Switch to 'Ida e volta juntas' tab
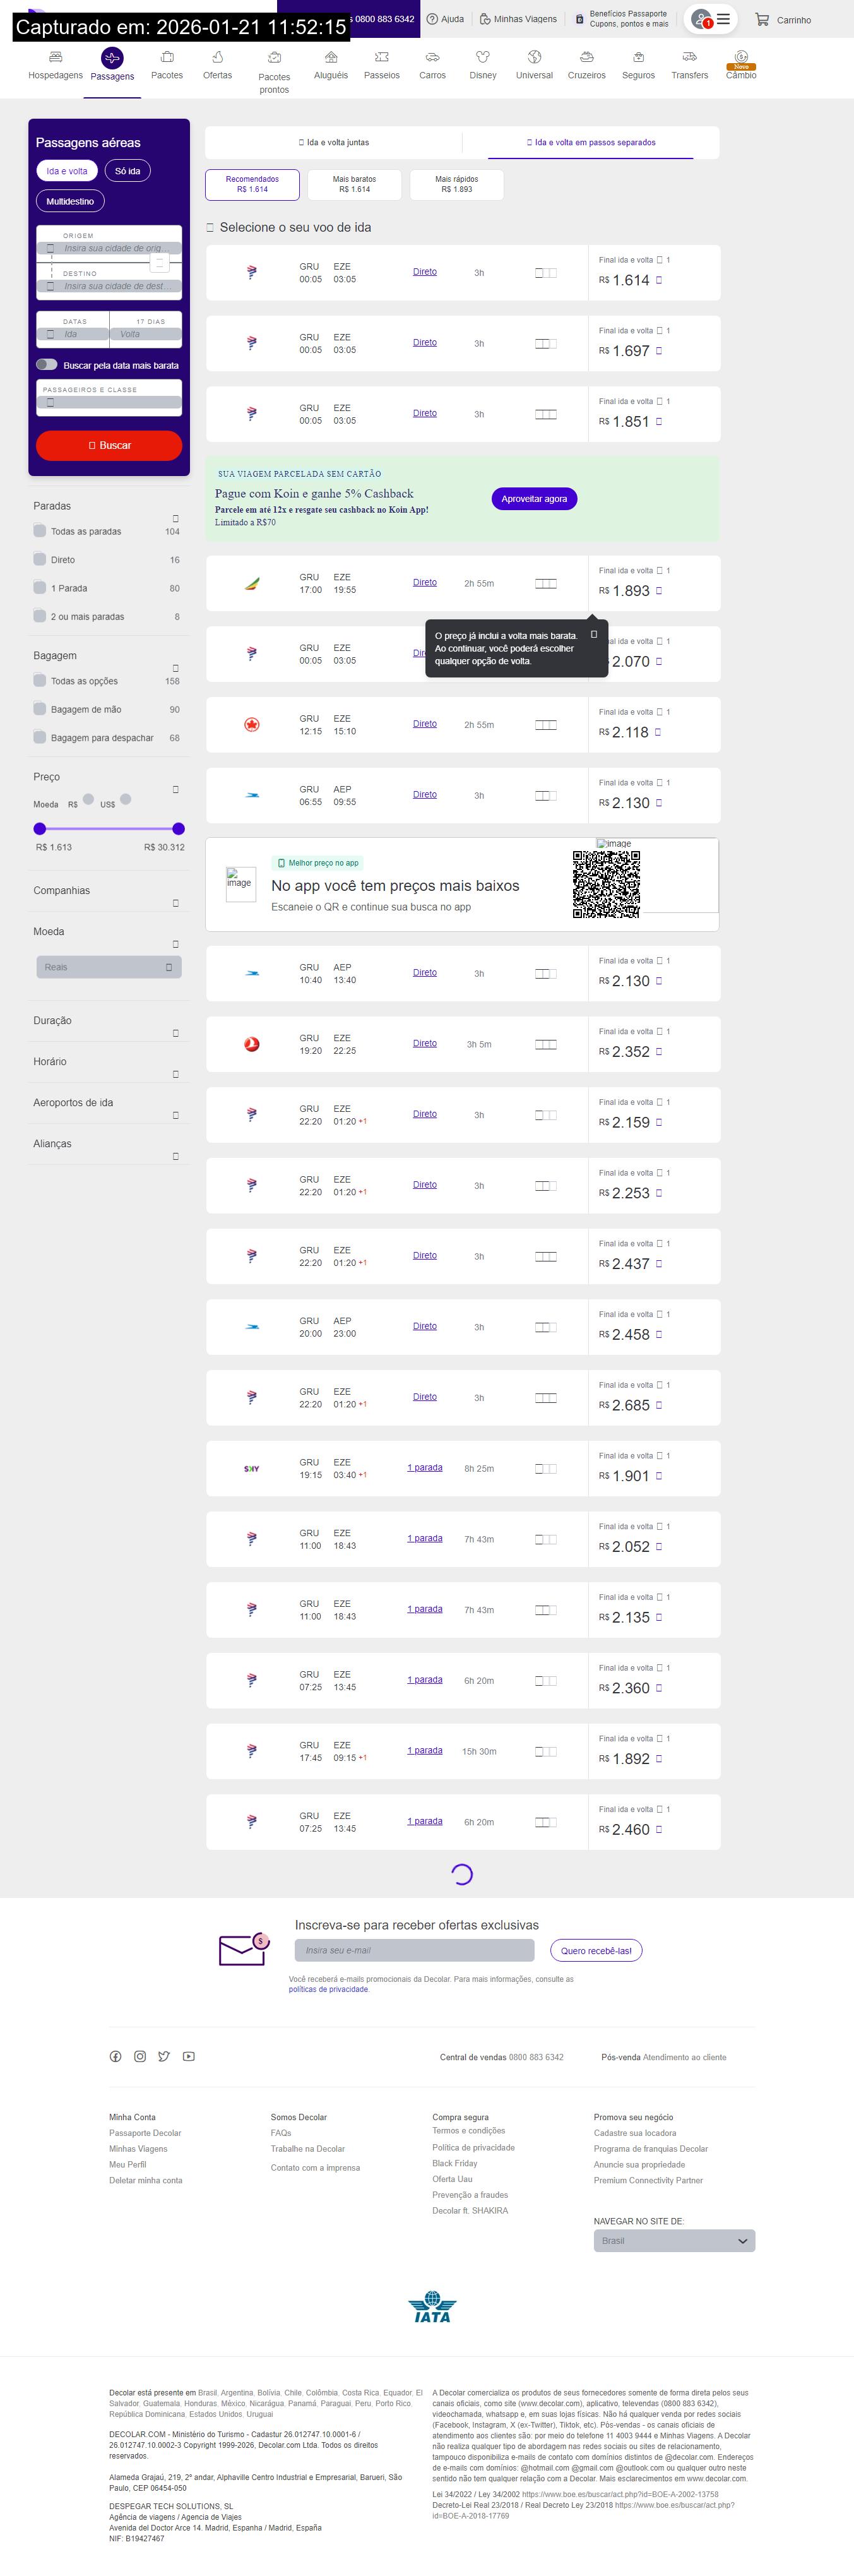 (x=334, y=143)
